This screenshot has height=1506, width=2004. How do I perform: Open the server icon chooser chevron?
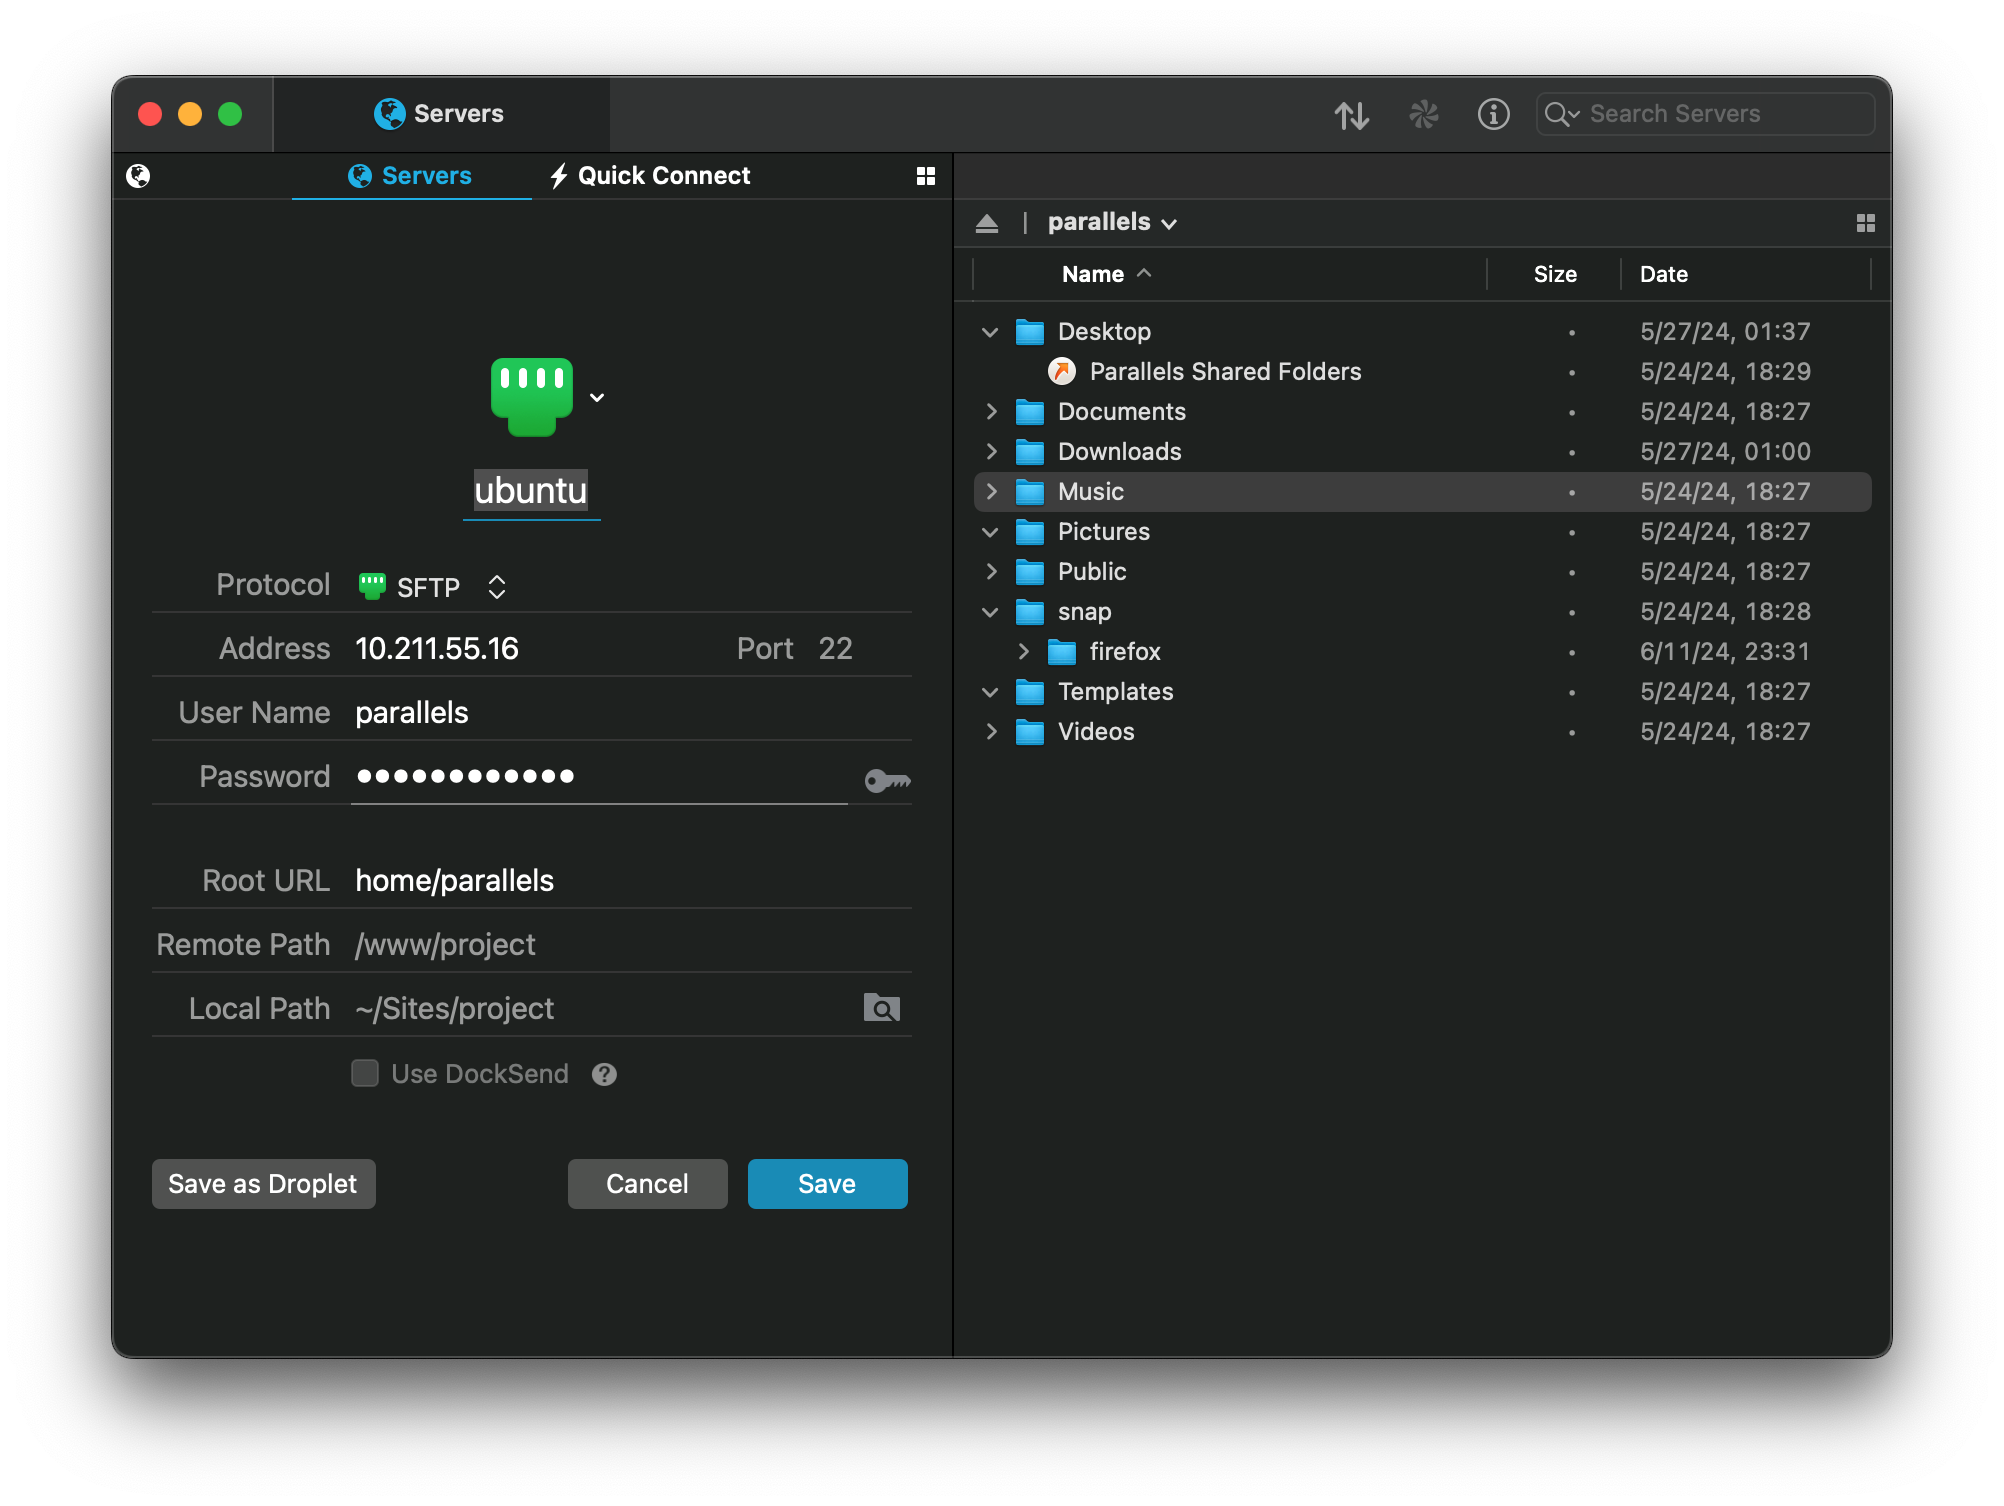pyautogui.click(x=597, y=398)
